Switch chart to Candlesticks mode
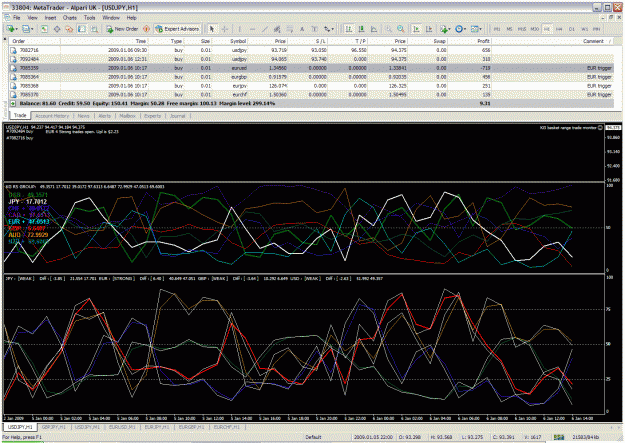 coord(362,29)
